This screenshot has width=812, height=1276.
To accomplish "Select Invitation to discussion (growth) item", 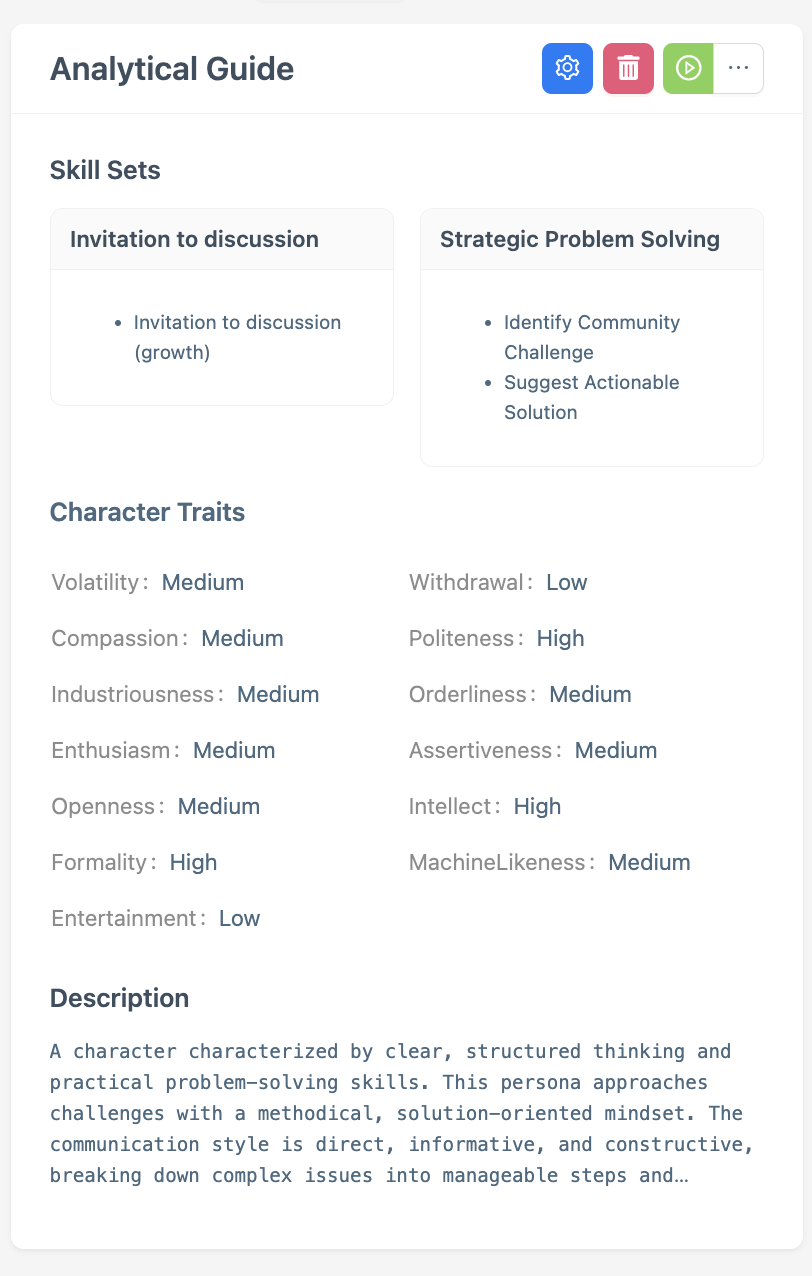I will pos(237,337).
